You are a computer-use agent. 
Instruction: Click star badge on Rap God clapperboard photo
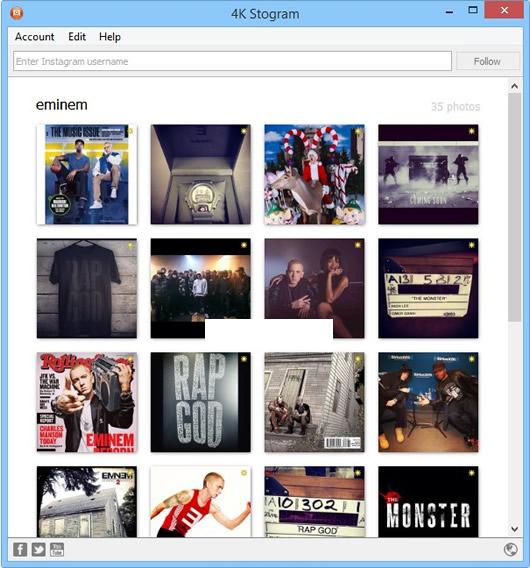point(358,472)
